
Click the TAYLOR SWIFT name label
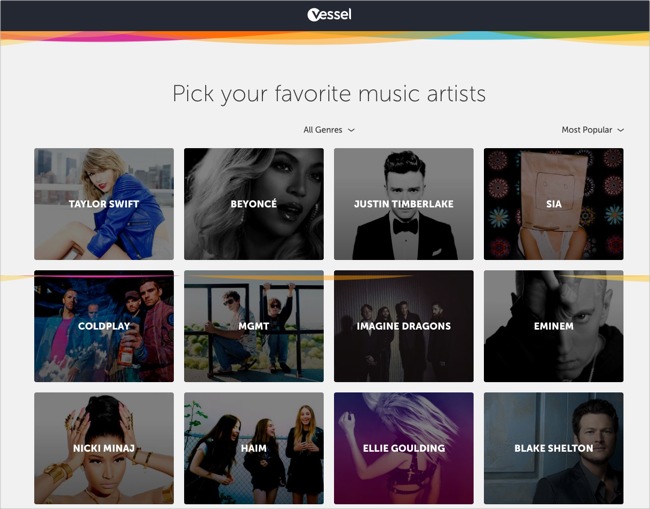[x=104, y=204]
